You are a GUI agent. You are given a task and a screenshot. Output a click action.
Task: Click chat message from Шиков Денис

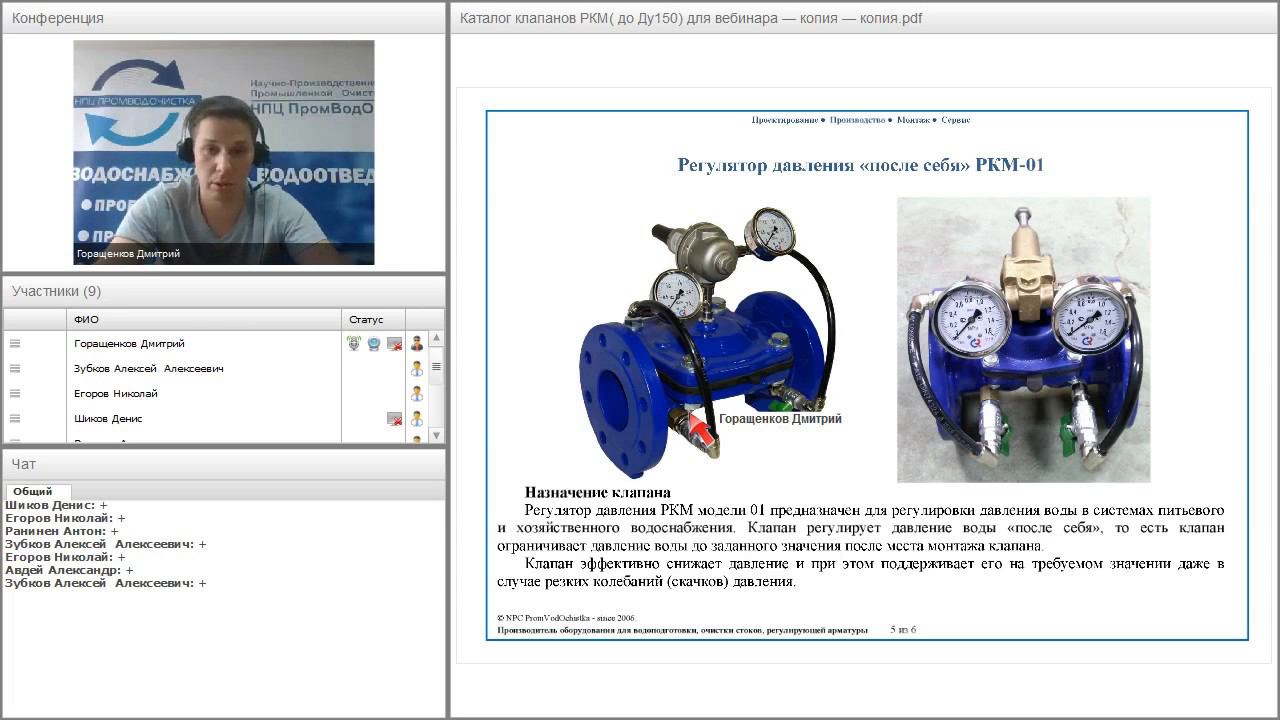coord(56,505)
